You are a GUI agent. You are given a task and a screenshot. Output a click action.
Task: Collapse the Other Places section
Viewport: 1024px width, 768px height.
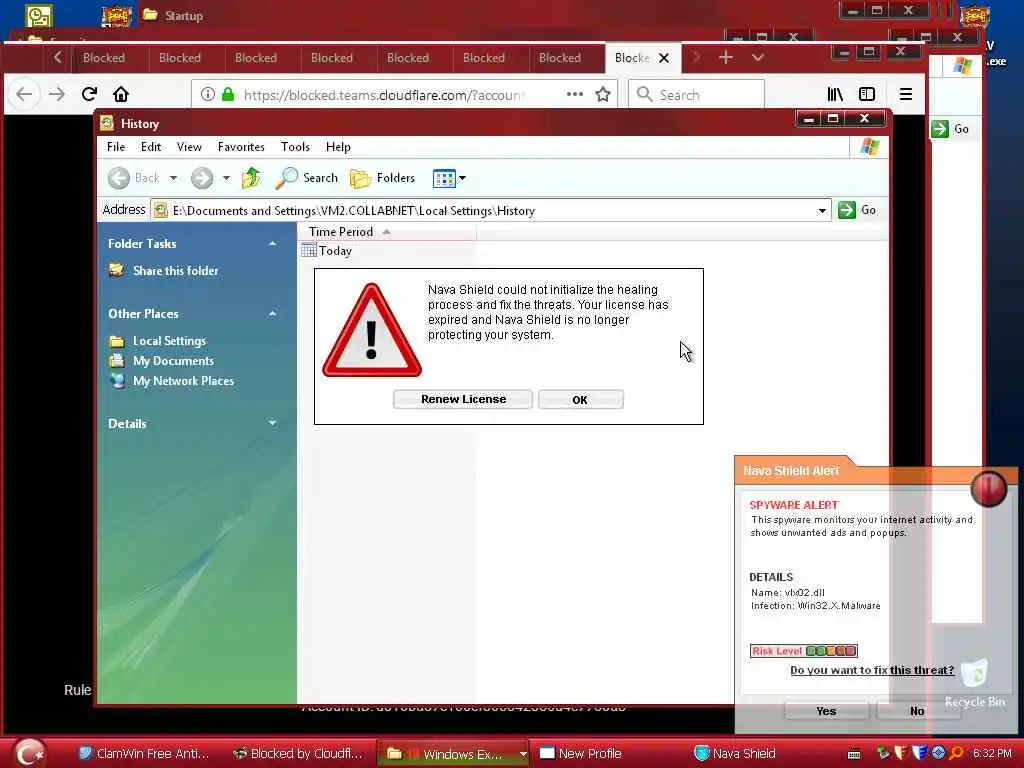click(x=272, y=313)
